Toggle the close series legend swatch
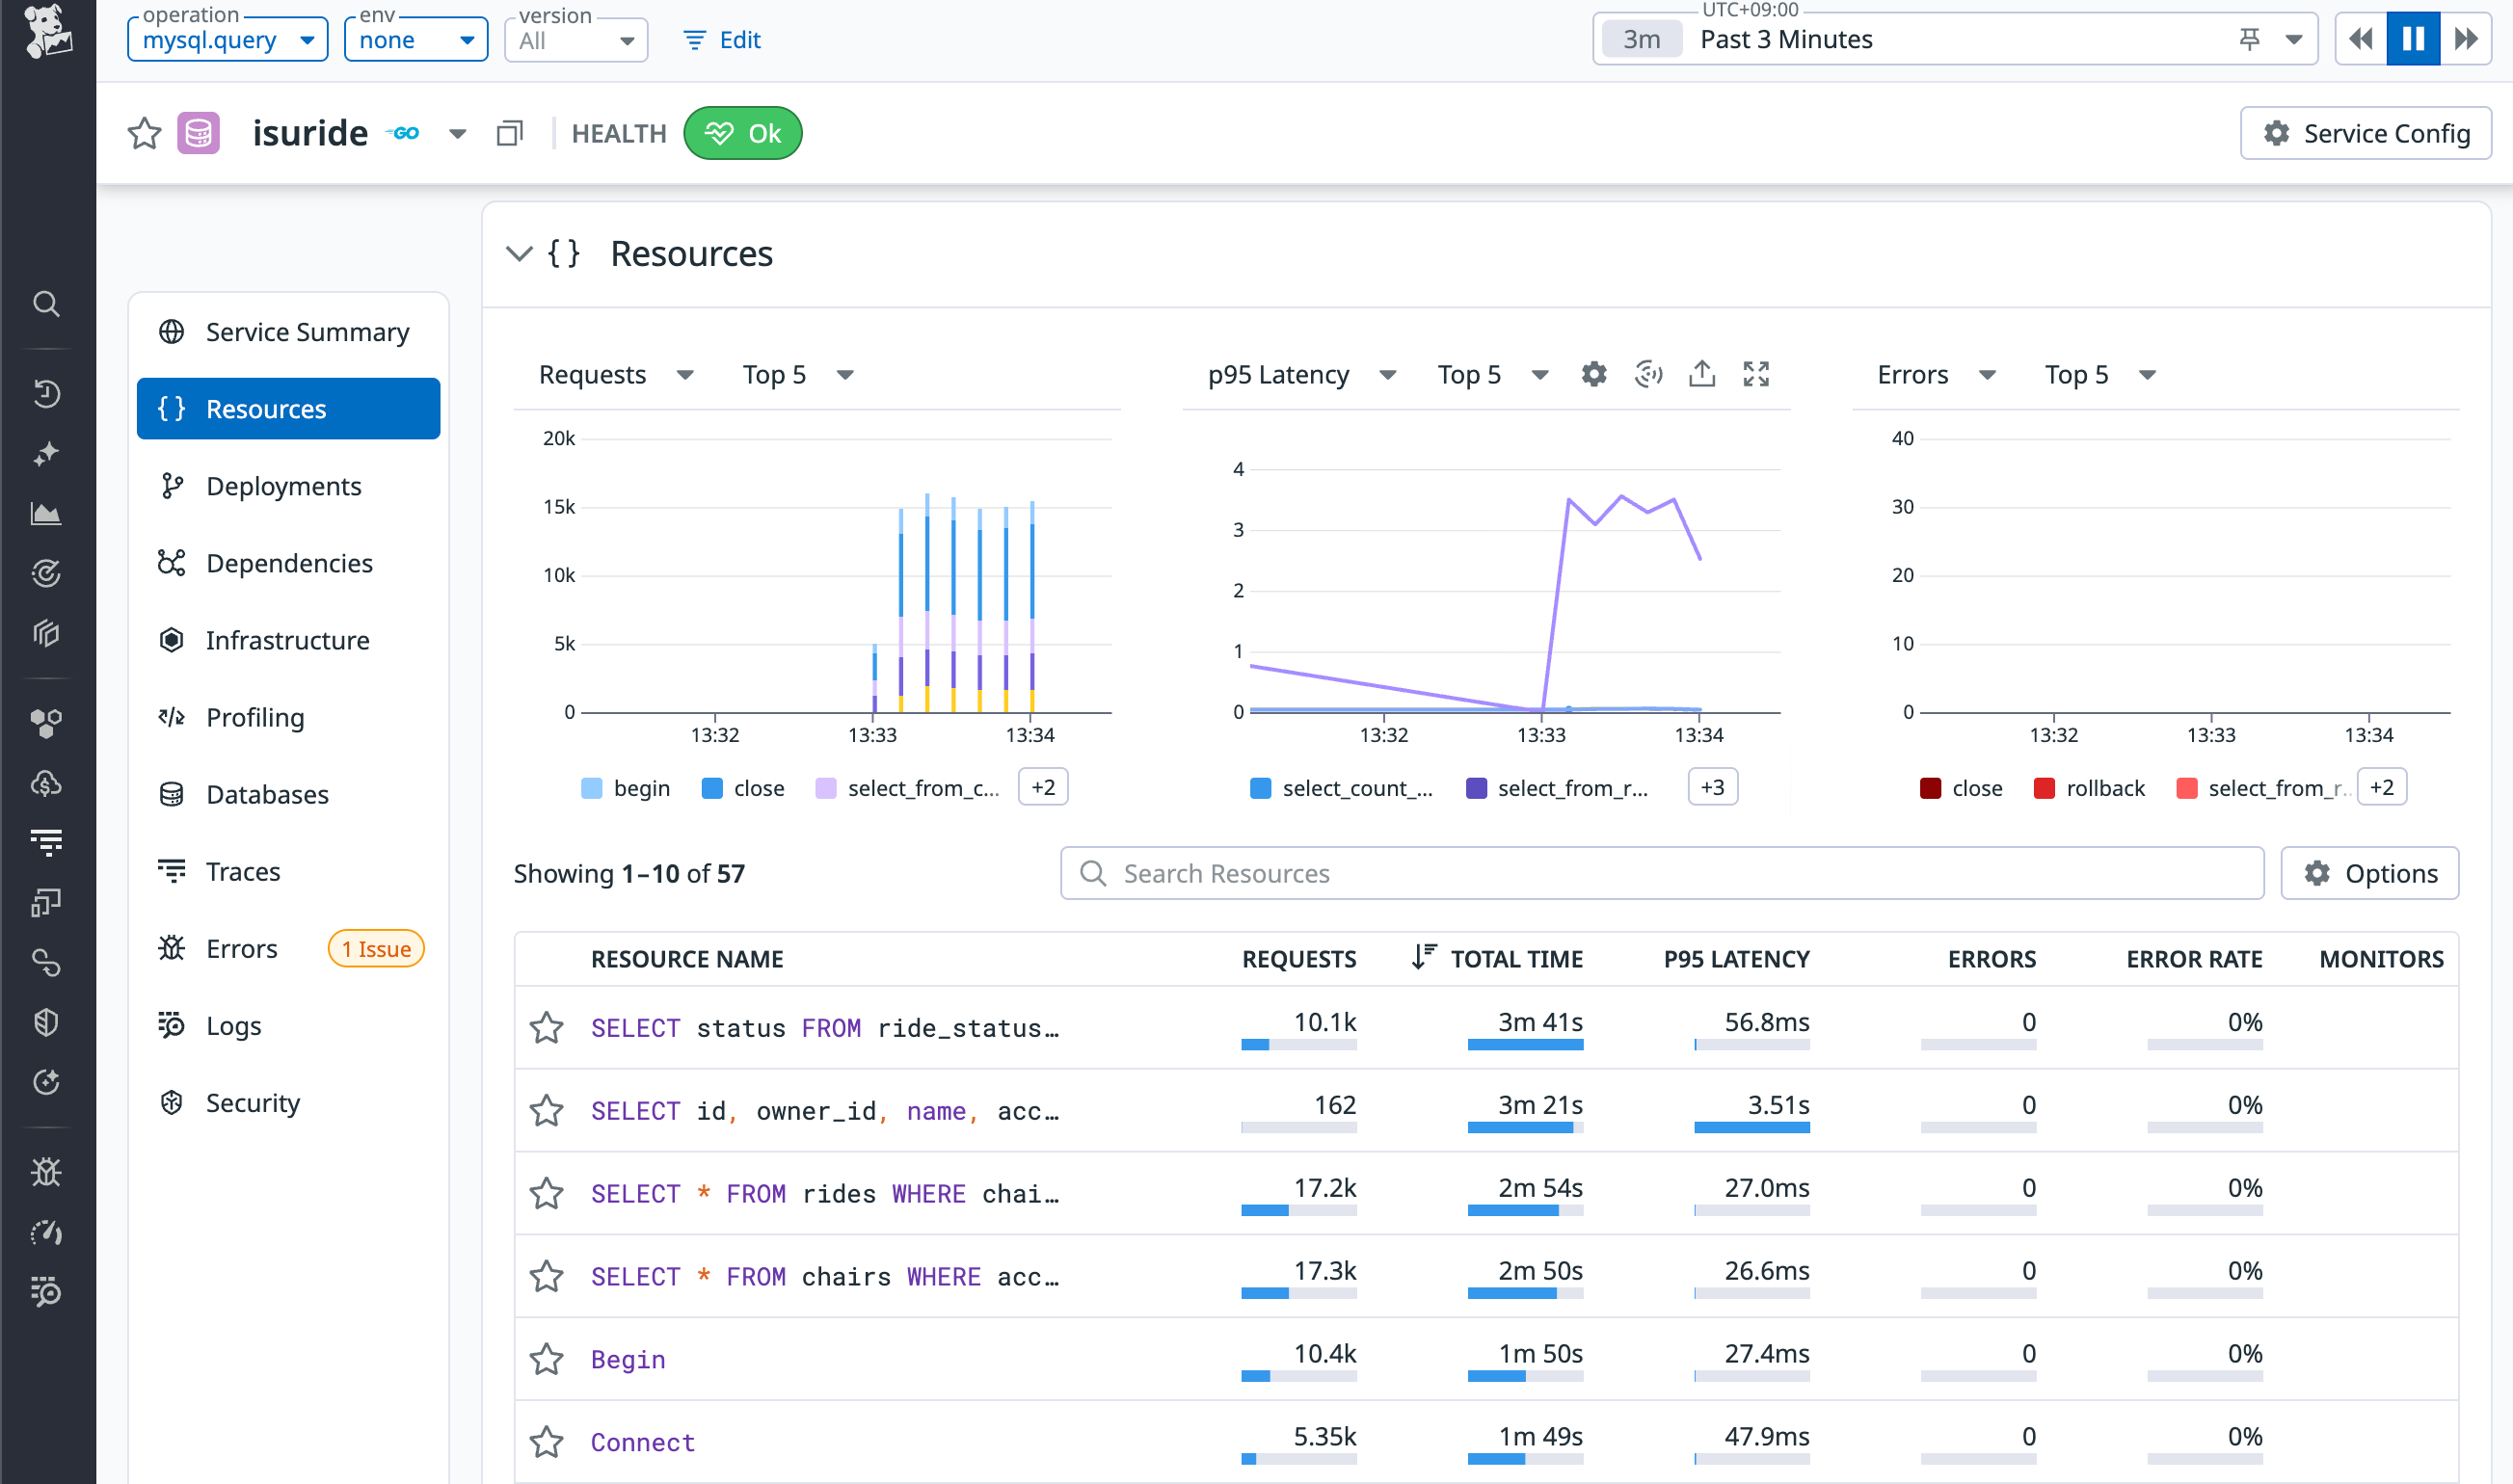The image size is (2513, 1484). [712, 788]
